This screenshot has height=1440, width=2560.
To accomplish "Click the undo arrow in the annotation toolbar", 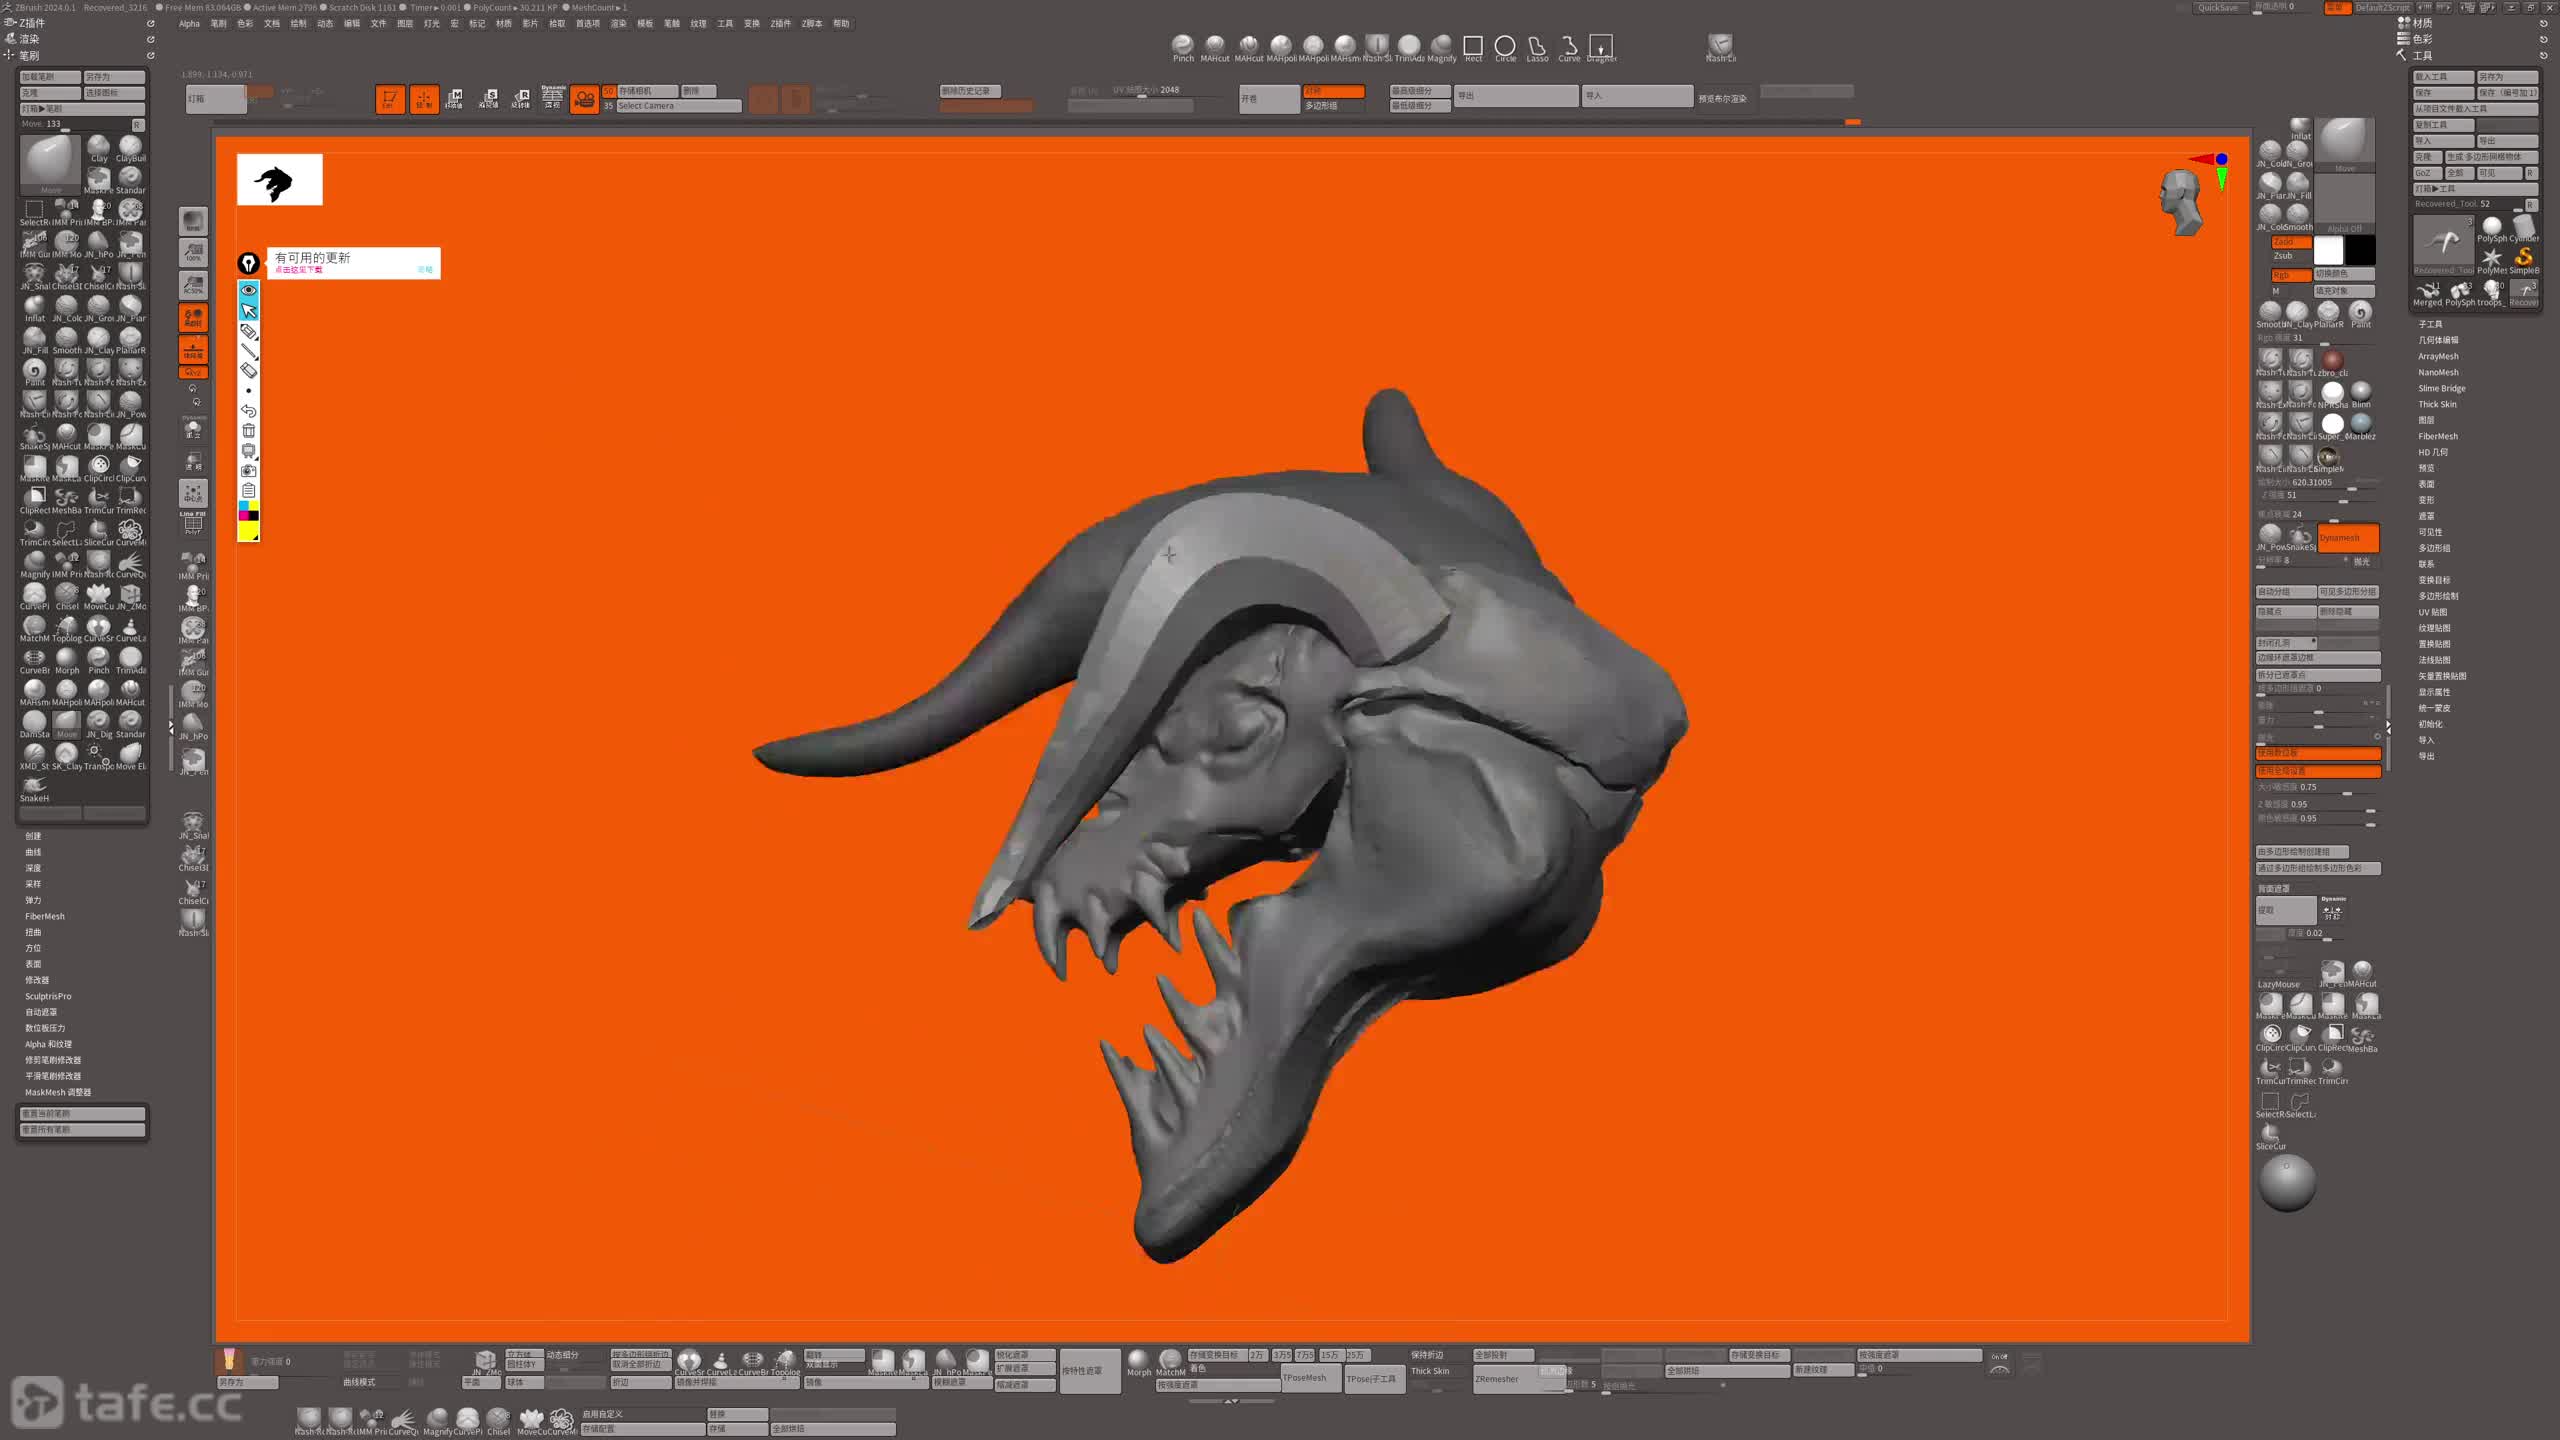I will point(249,411).
